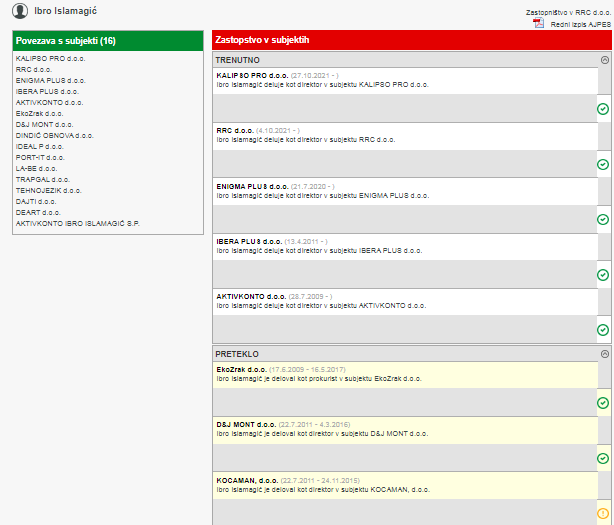Click green checkmark icon for EkoZrak entry
614x525 pixels.
click(x=602, y=403)
